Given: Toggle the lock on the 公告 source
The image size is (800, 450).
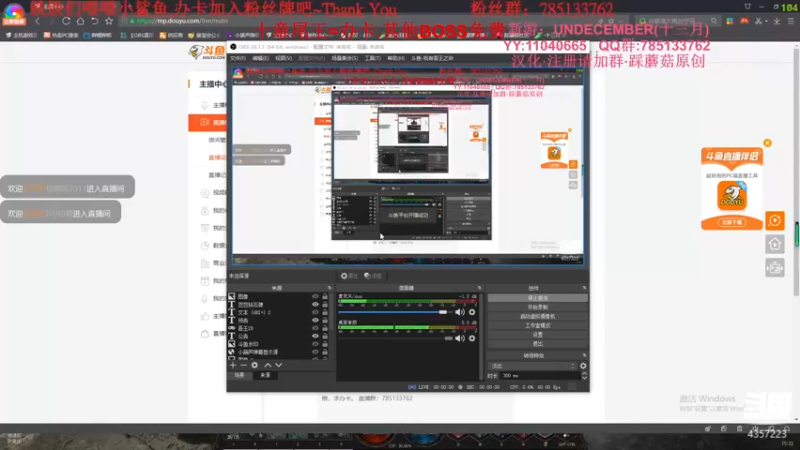Looking at the screenshot, I should 325,336.
